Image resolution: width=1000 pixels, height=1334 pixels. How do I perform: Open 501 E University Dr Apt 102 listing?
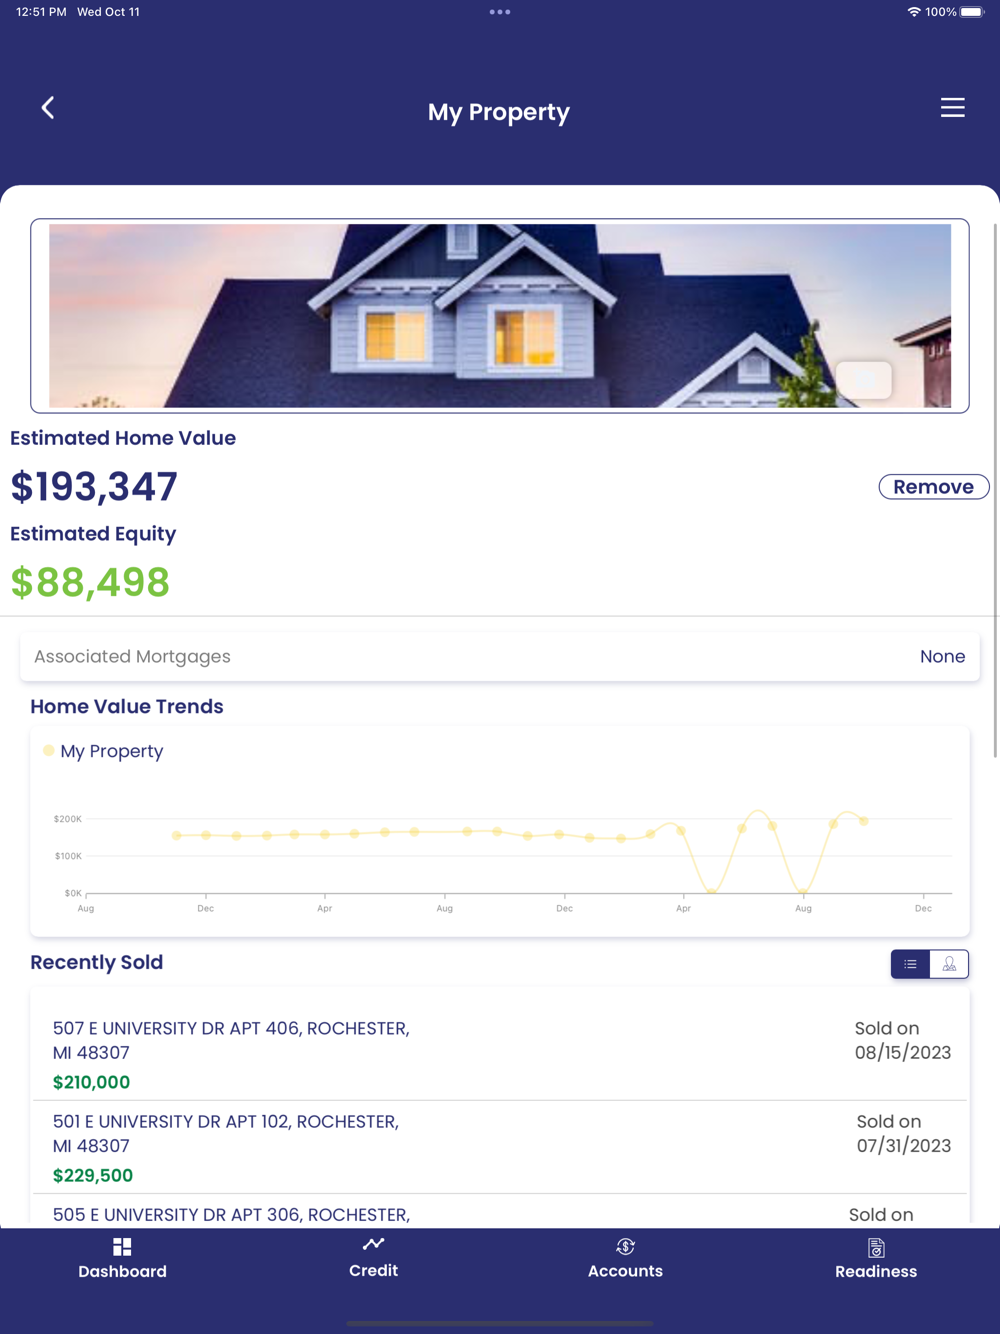click(226, 1134)
